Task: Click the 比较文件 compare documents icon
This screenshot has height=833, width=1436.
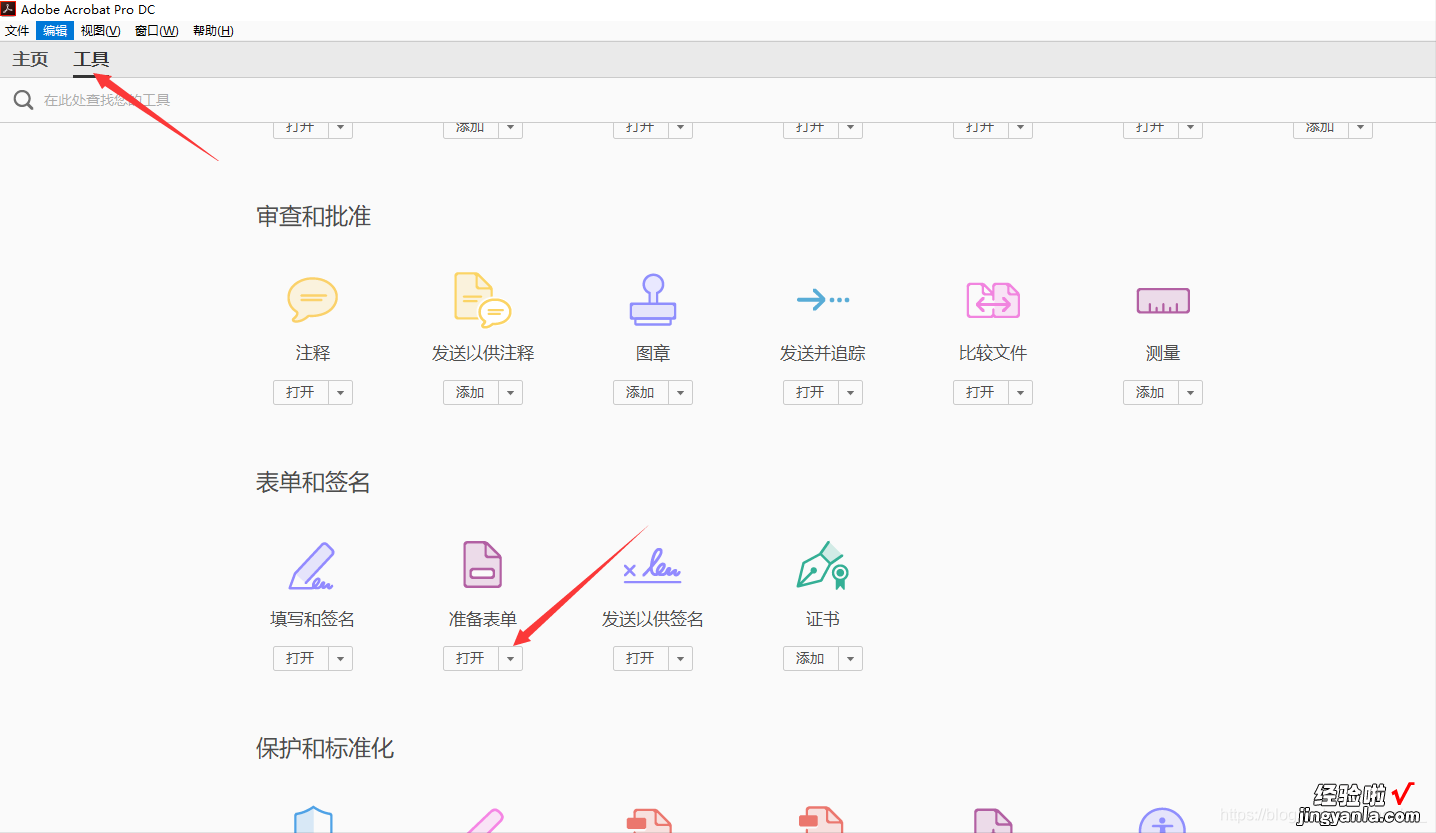Action: point(993,299)
